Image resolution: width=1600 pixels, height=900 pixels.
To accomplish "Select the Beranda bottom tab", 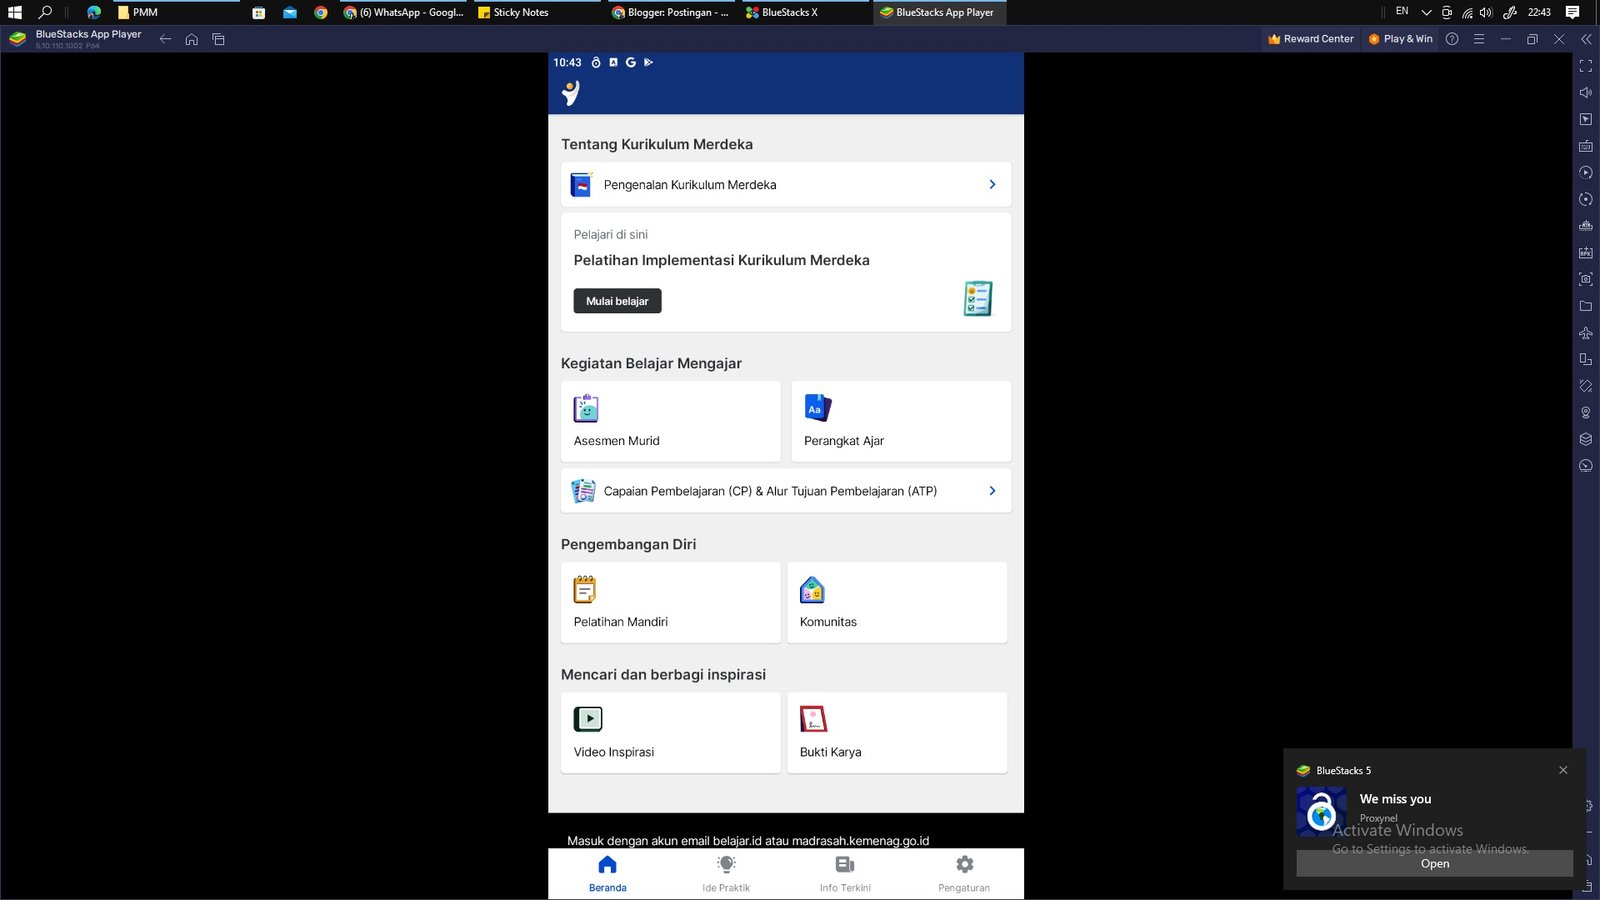I will pyautogui.click(x=607, y=873).
